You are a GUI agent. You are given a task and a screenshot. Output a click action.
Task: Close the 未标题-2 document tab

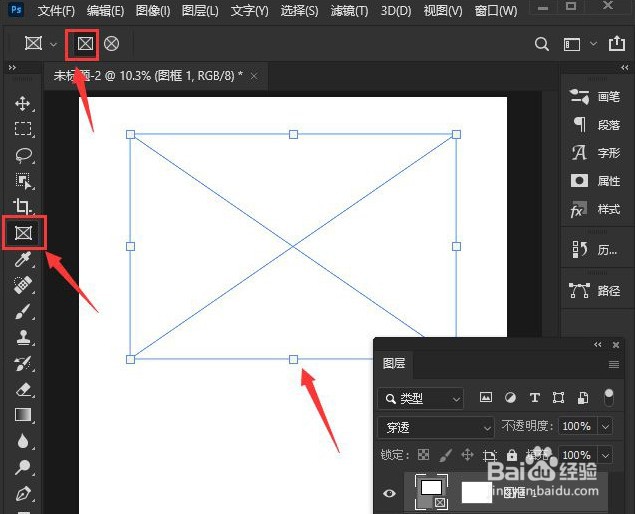tap(254, 76)
